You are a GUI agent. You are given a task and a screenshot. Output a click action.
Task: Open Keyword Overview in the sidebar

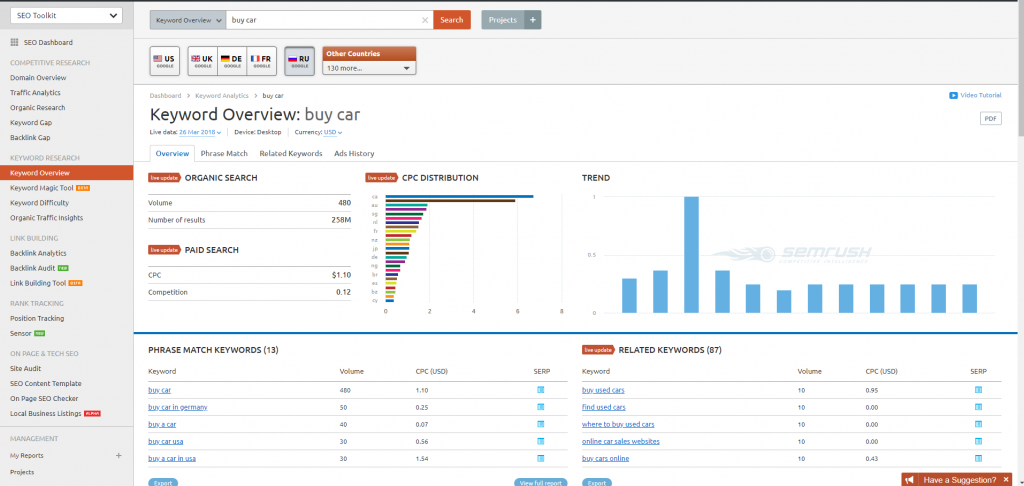[67, 173]
